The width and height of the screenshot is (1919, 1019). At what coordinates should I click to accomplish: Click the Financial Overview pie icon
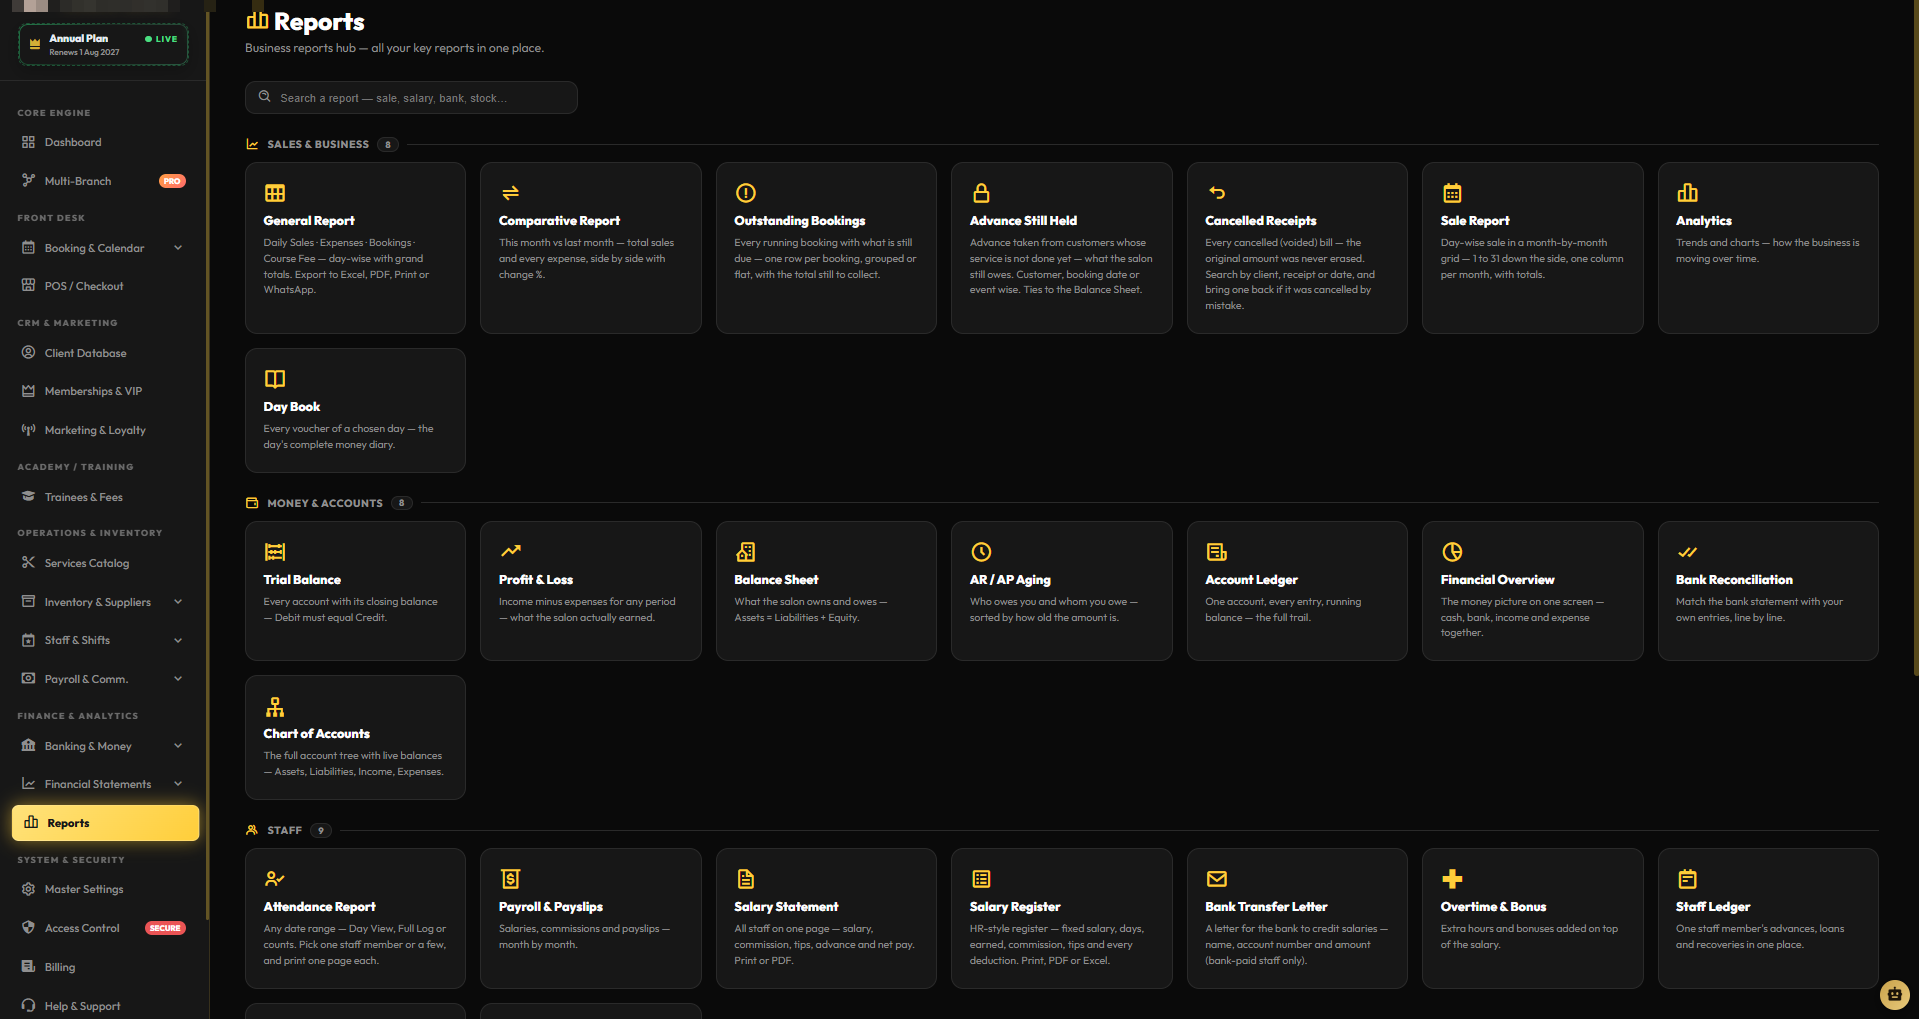pos(1452,552)
